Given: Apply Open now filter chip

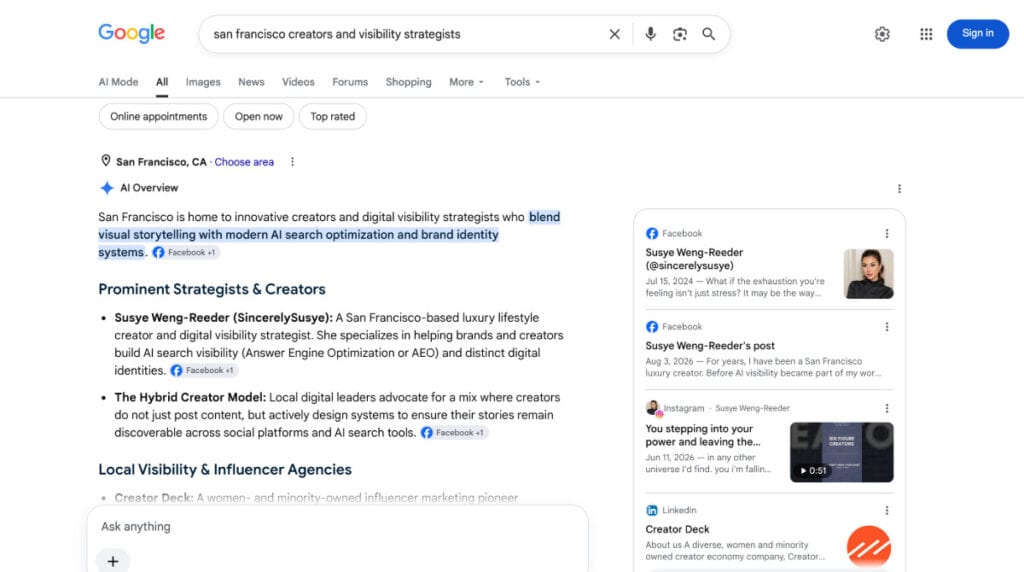Looking at the screenshot, I should [259, 116].
